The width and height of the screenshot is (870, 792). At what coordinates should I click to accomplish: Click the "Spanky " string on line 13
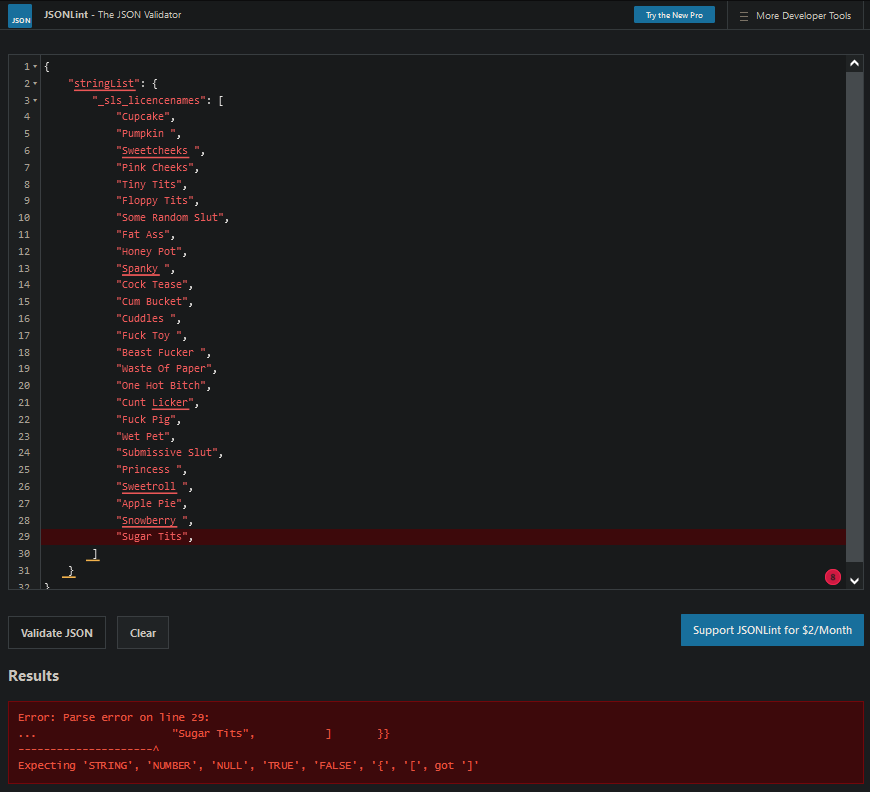click(x=145, y=269)
